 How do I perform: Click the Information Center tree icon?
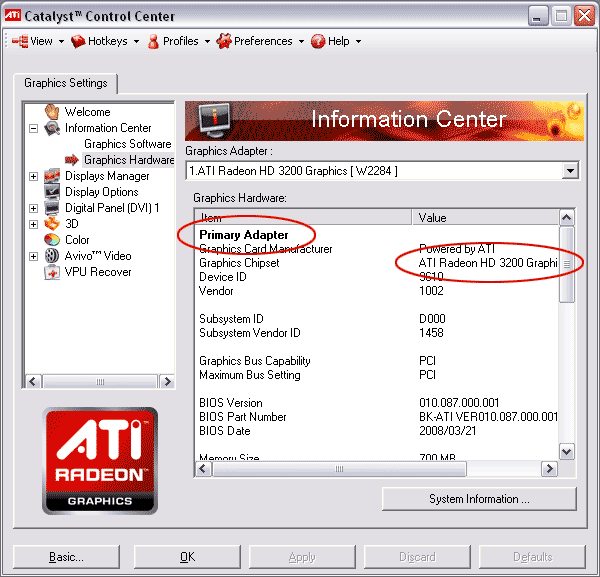pyautogui.click(x=52, y=128)
